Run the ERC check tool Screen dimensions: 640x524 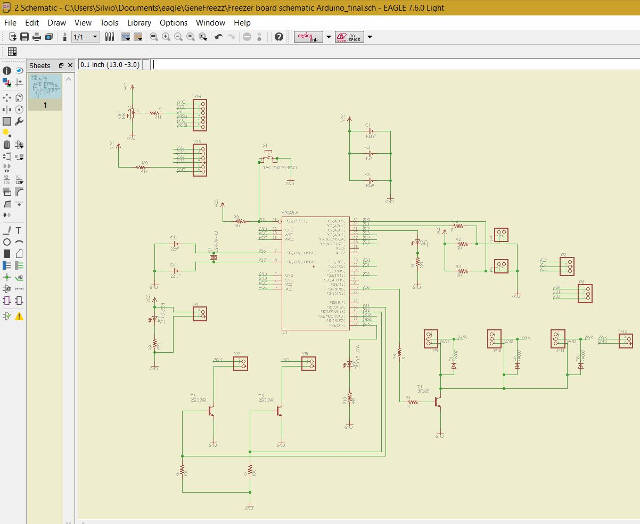click(x=7, y=316)
